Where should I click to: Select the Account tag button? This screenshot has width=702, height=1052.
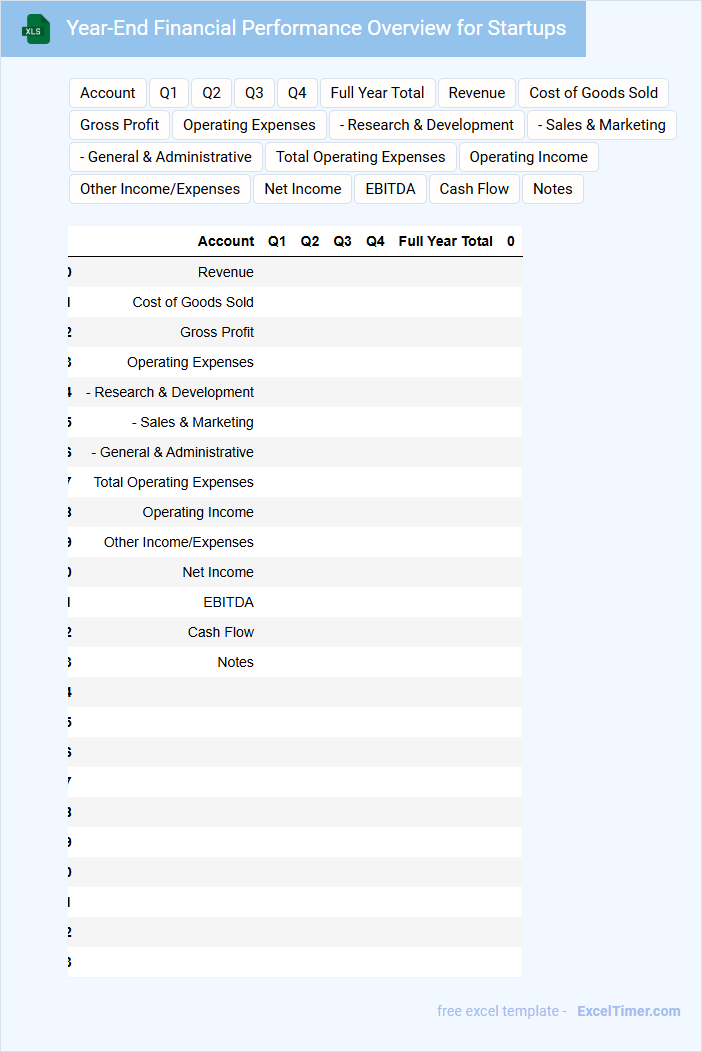coord(107,93)
